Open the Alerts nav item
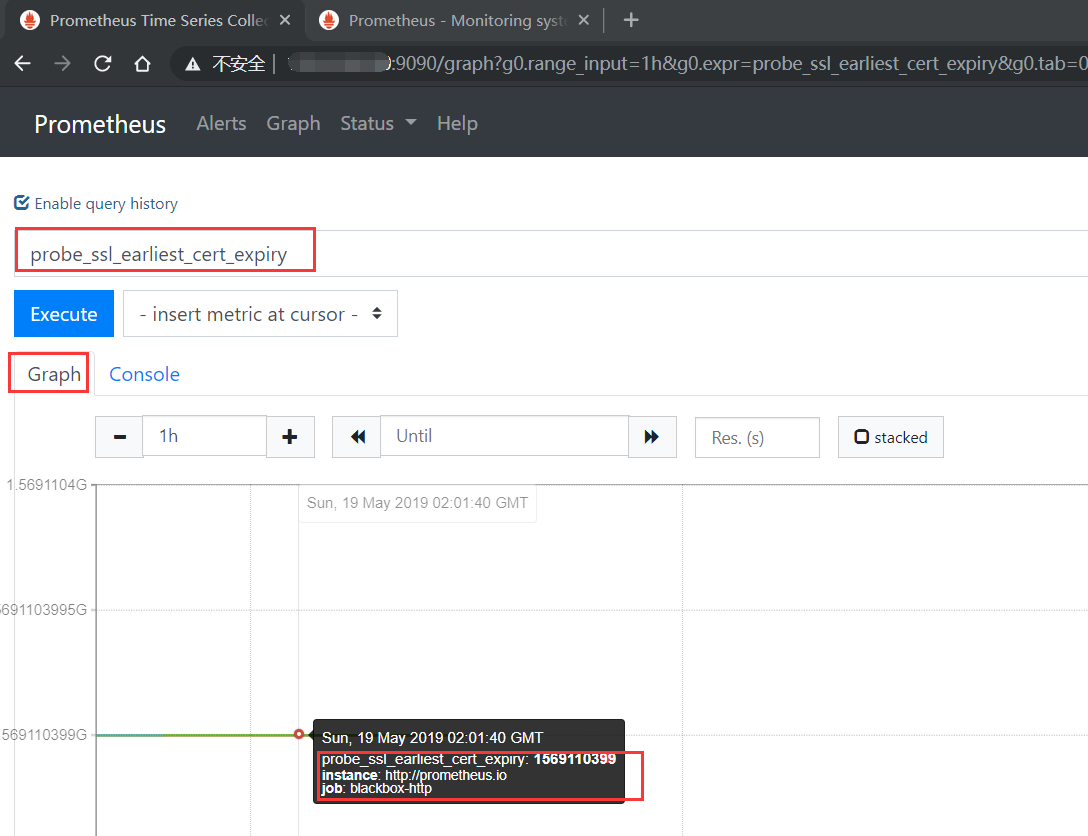1088x836 pixels. click(x=221, y=123)
